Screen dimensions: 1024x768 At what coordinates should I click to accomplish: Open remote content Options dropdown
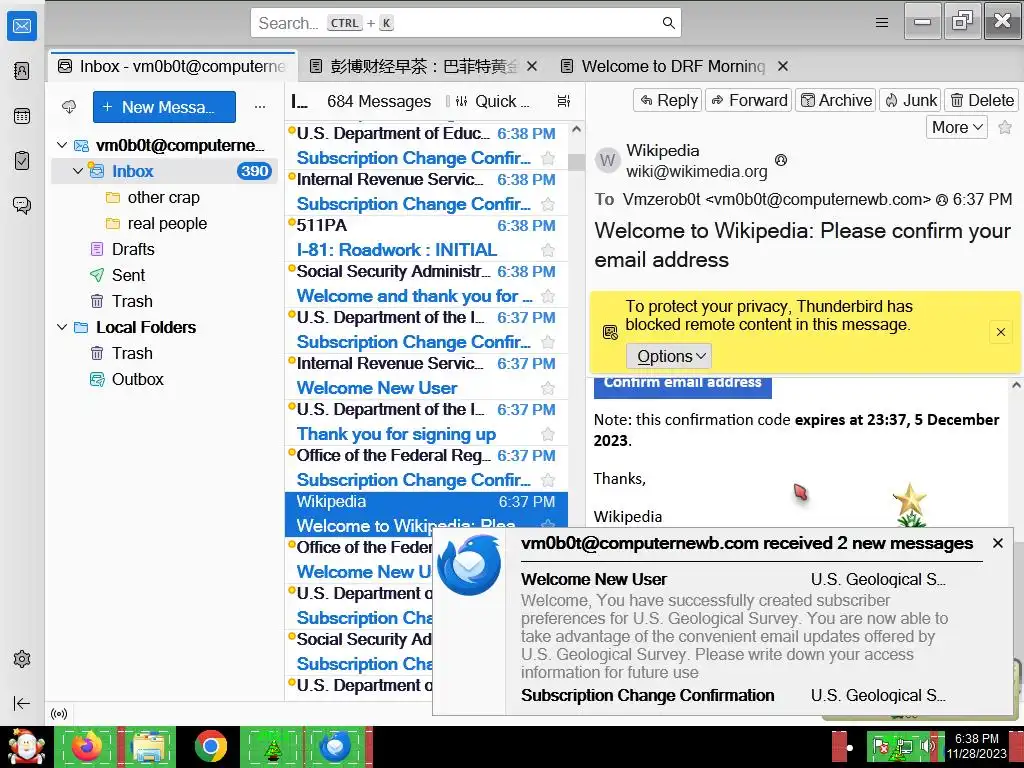tap(669, 357)
